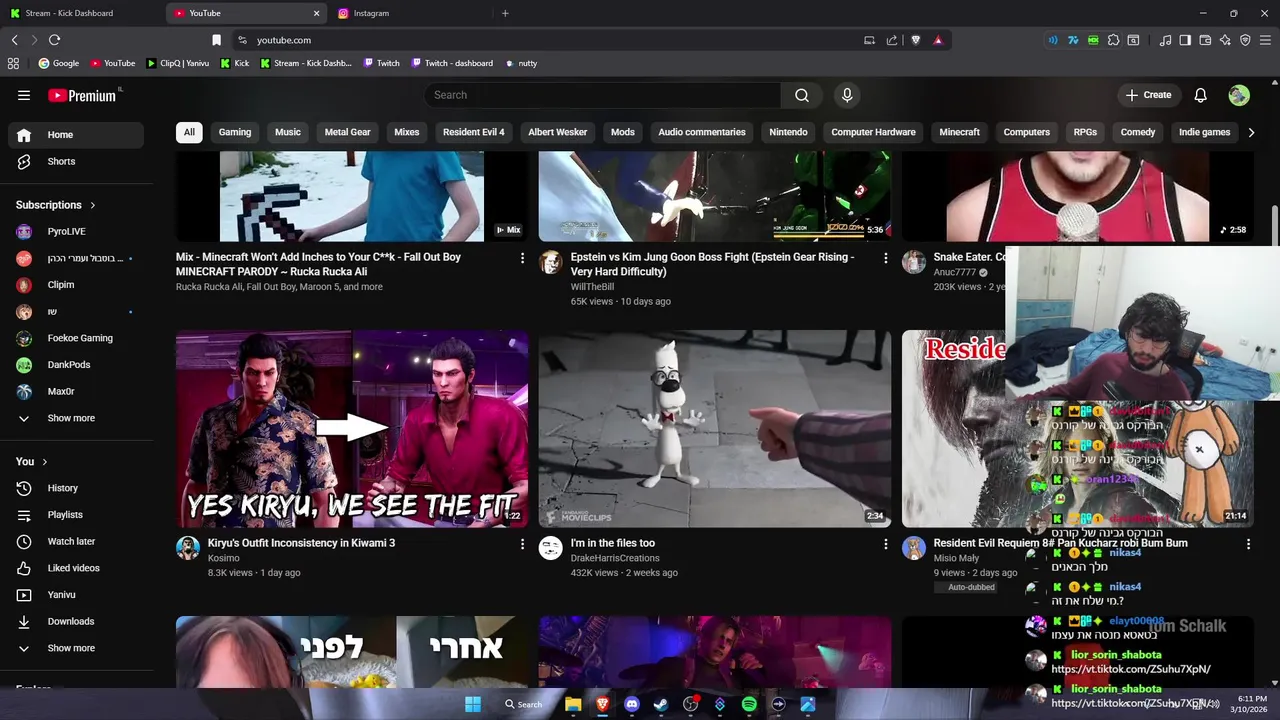
Task: Click the YouTube Premium logo
Action: click(x=84, y=95)
